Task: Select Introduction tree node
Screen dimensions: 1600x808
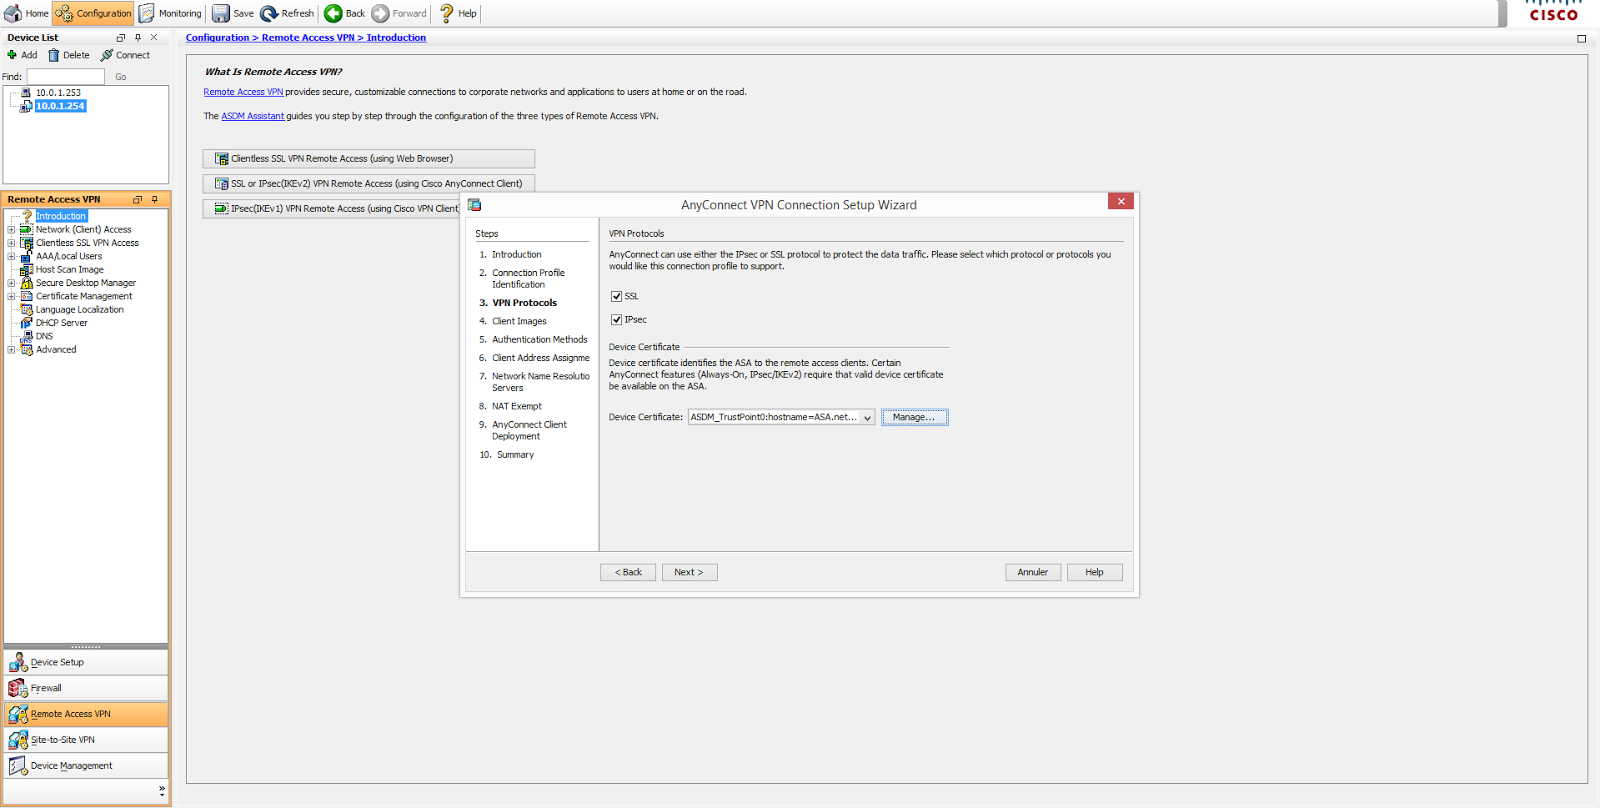Action: click(61, 216)
